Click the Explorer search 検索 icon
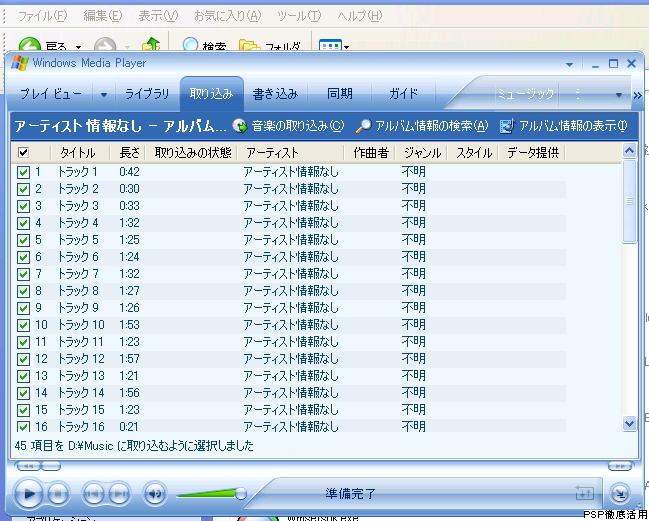This screenshot has width=649, height=521. point(190,44)
